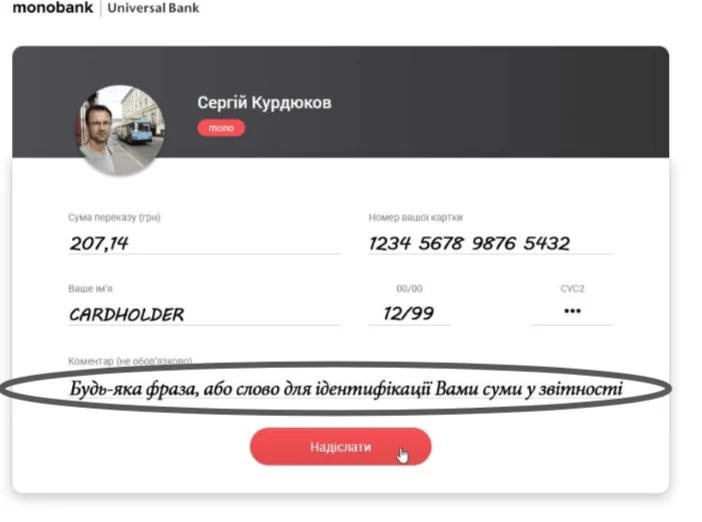Focus the transfer amount field showing 207,14

coord(204,243)
